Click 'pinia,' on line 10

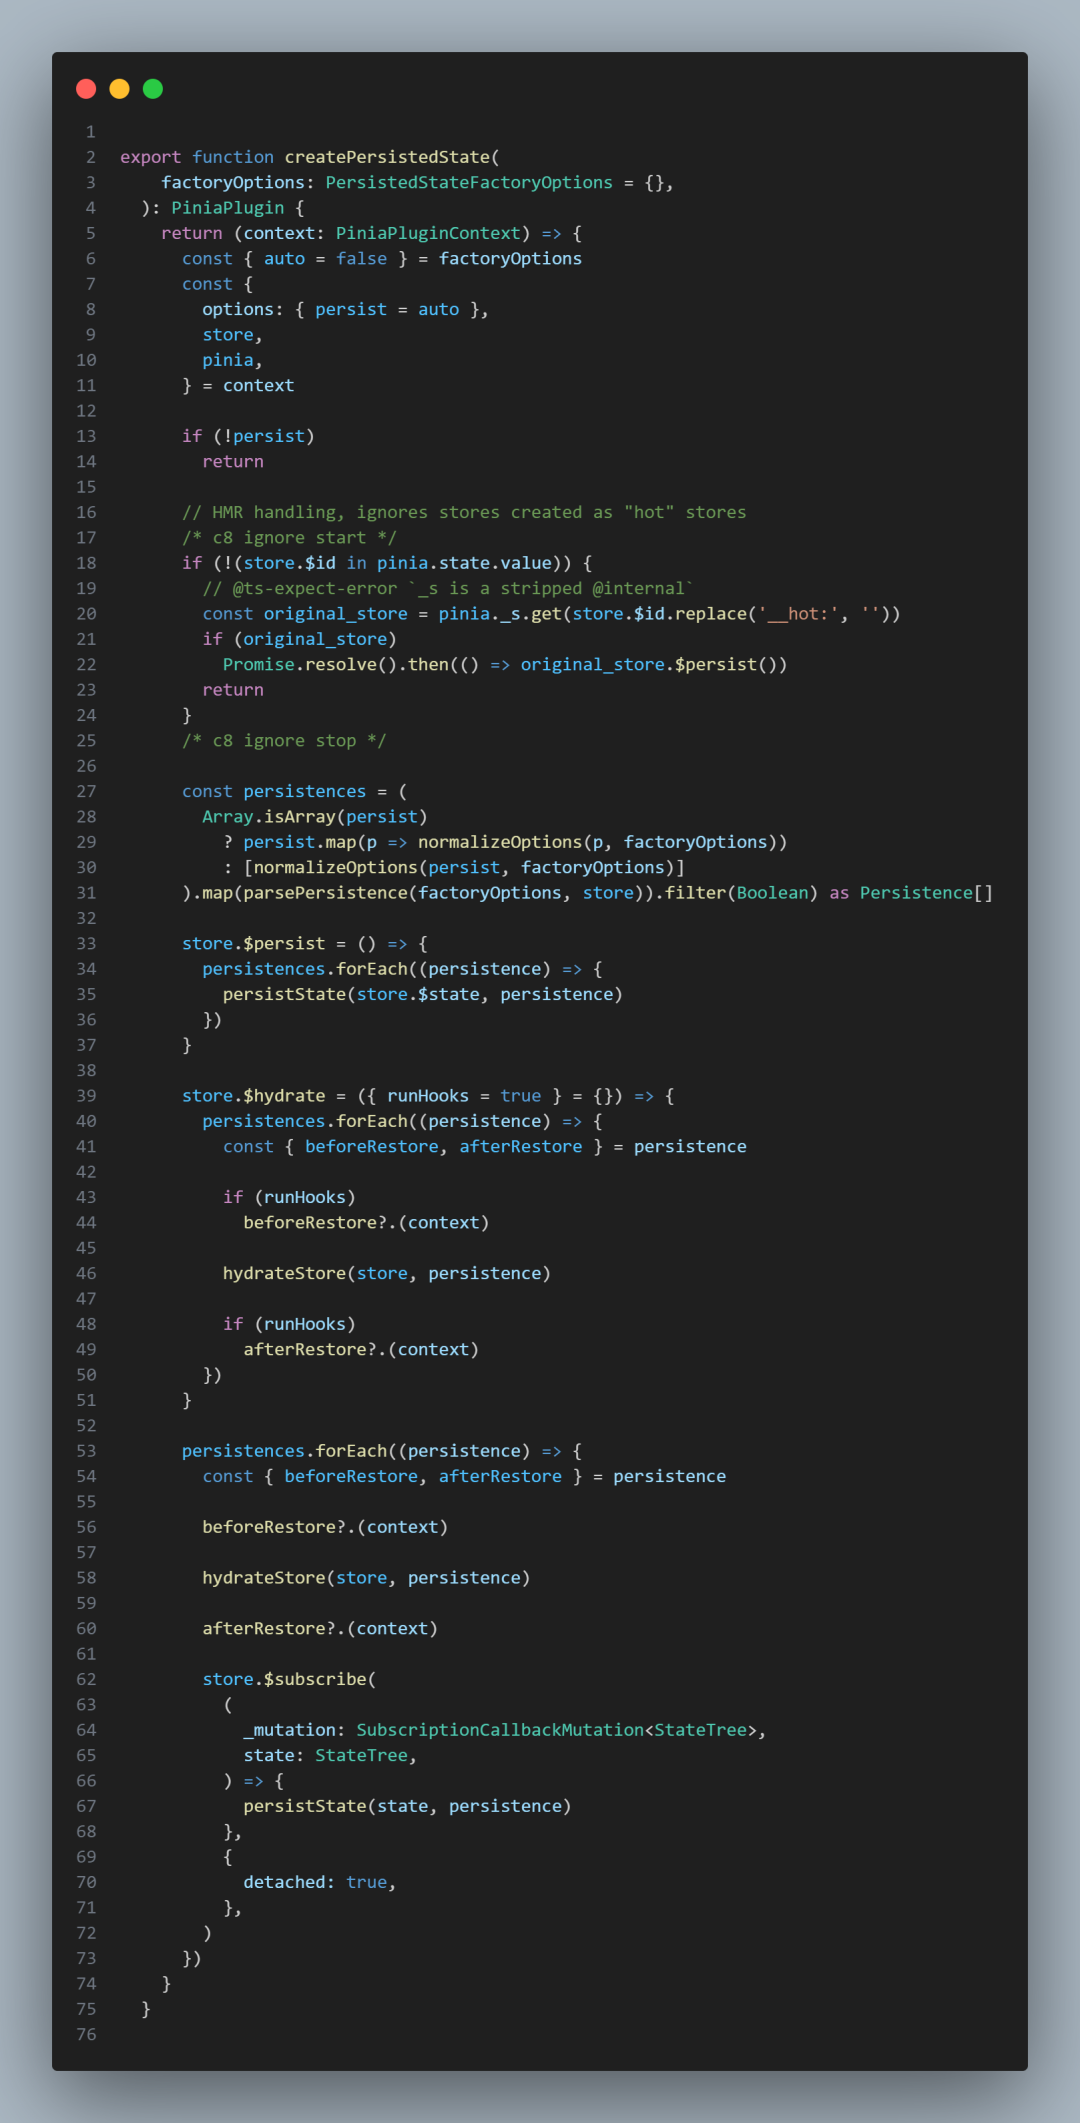(233, 360)
